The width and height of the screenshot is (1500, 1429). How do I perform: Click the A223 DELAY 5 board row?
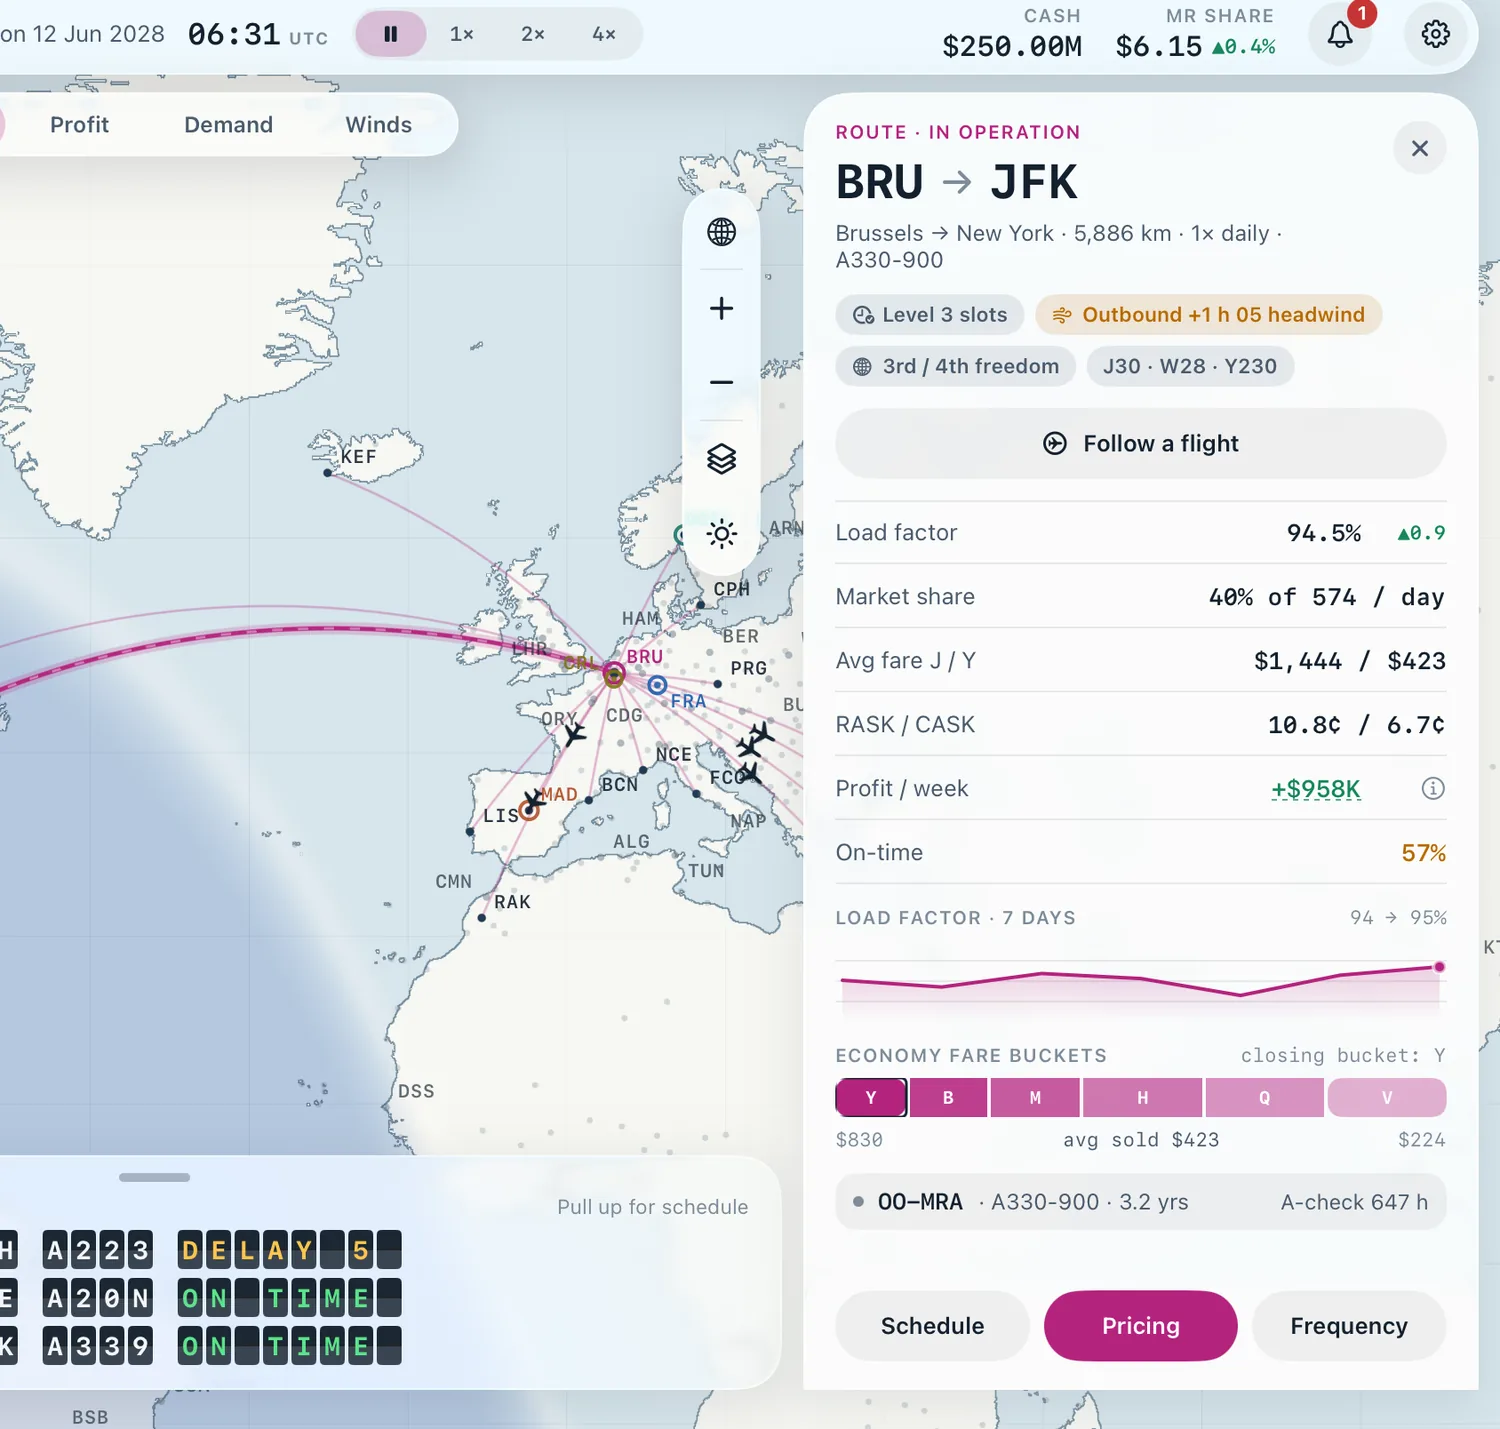click(x=201, y=1250)
